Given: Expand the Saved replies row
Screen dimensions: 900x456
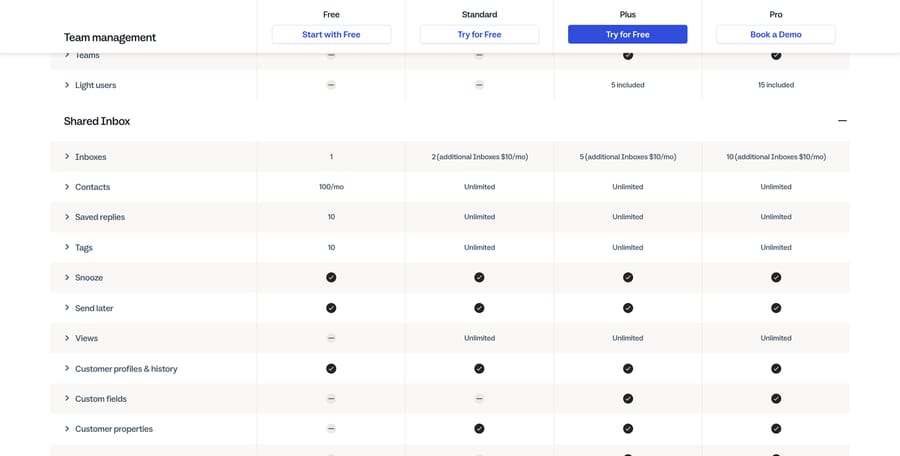Looking at the screenshot, I should [x=67, y=217].
